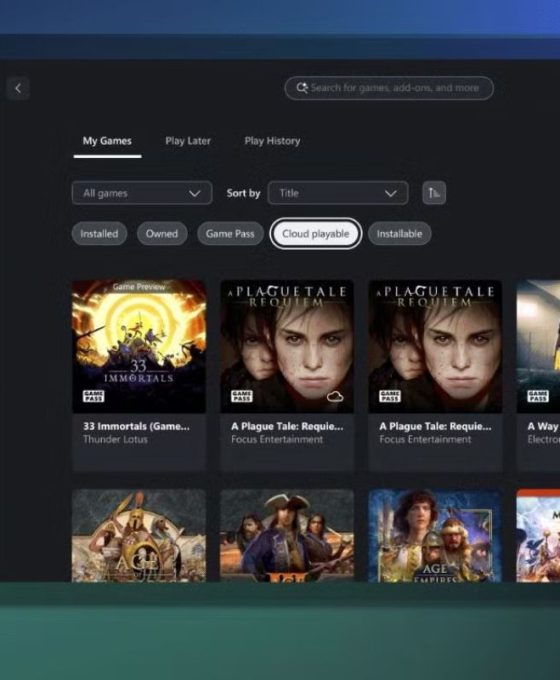Enable the Owned filter chip
560x680 pixels.
[162, 234]
